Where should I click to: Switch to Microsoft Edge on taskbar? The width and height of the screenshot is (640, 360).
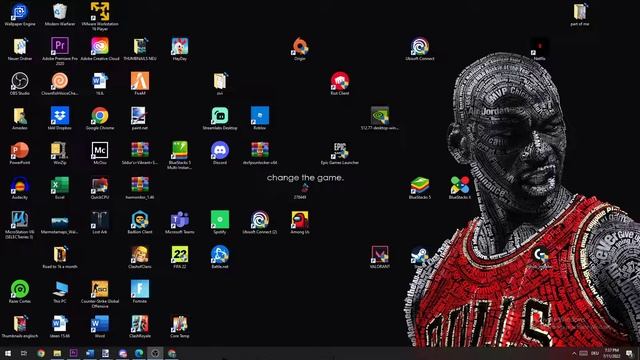(x=139, y=353)
